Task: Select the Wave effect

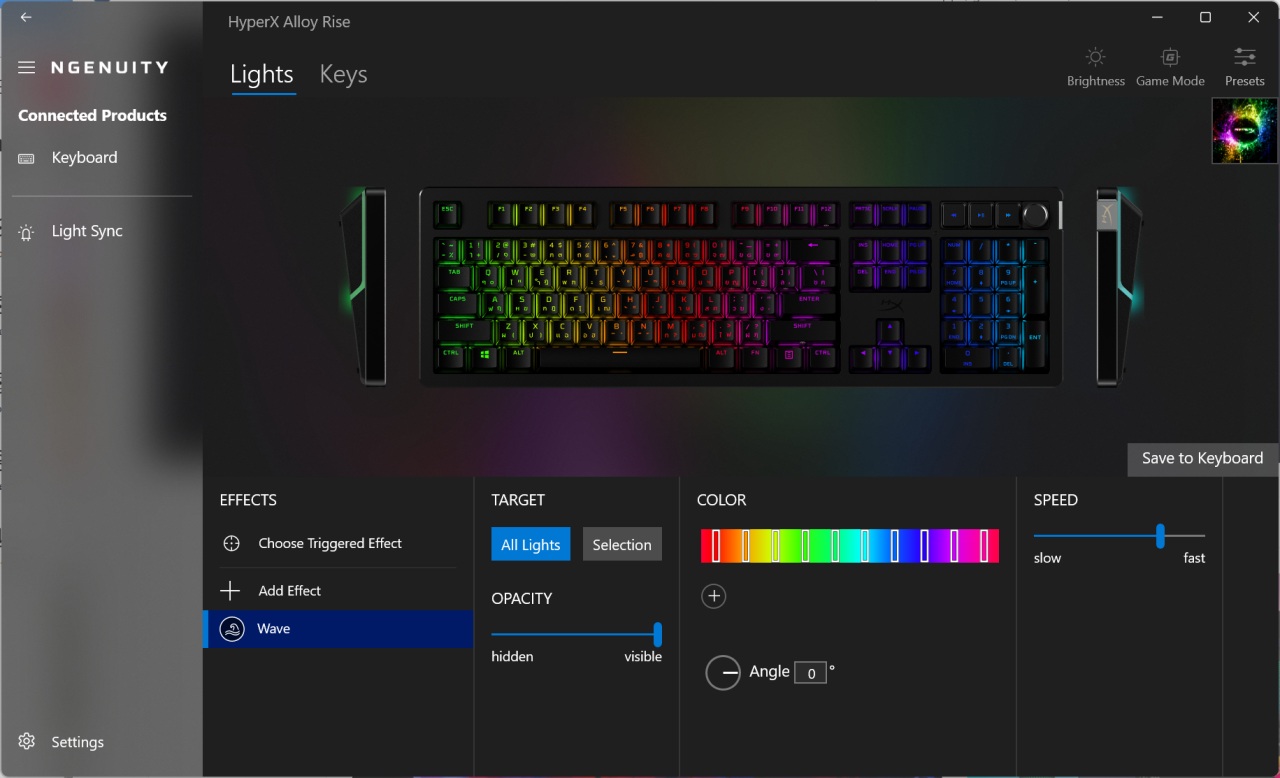Action: click(338, 629)
